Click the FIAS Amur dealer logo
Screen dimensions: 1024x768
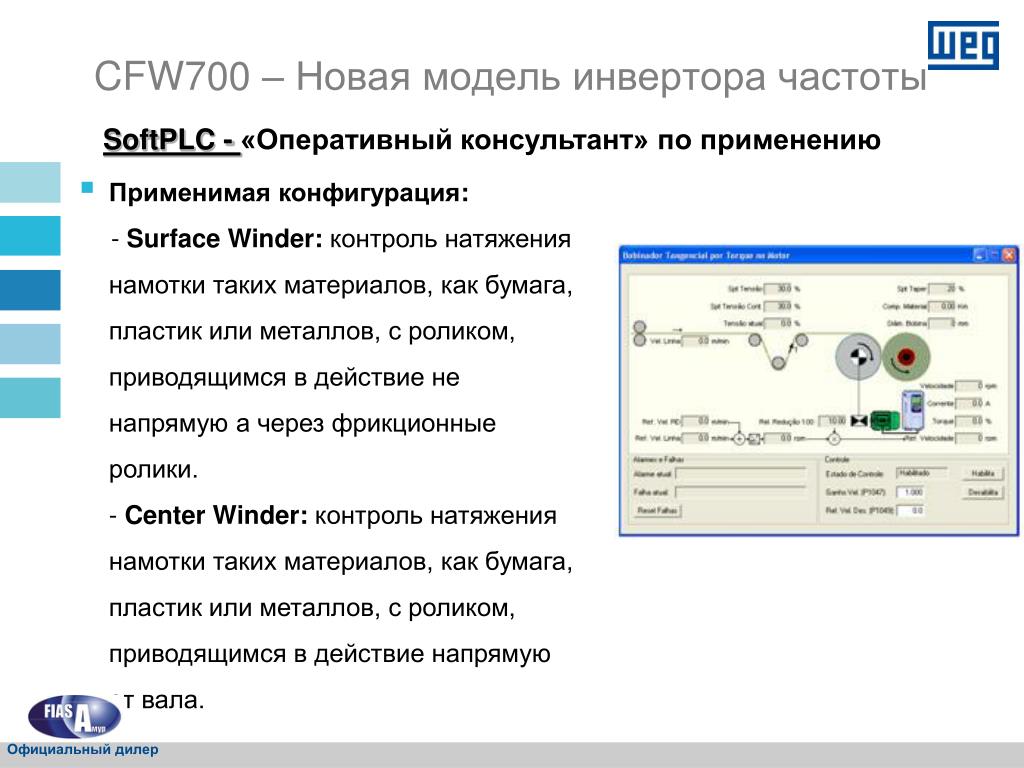click(74, 716)
